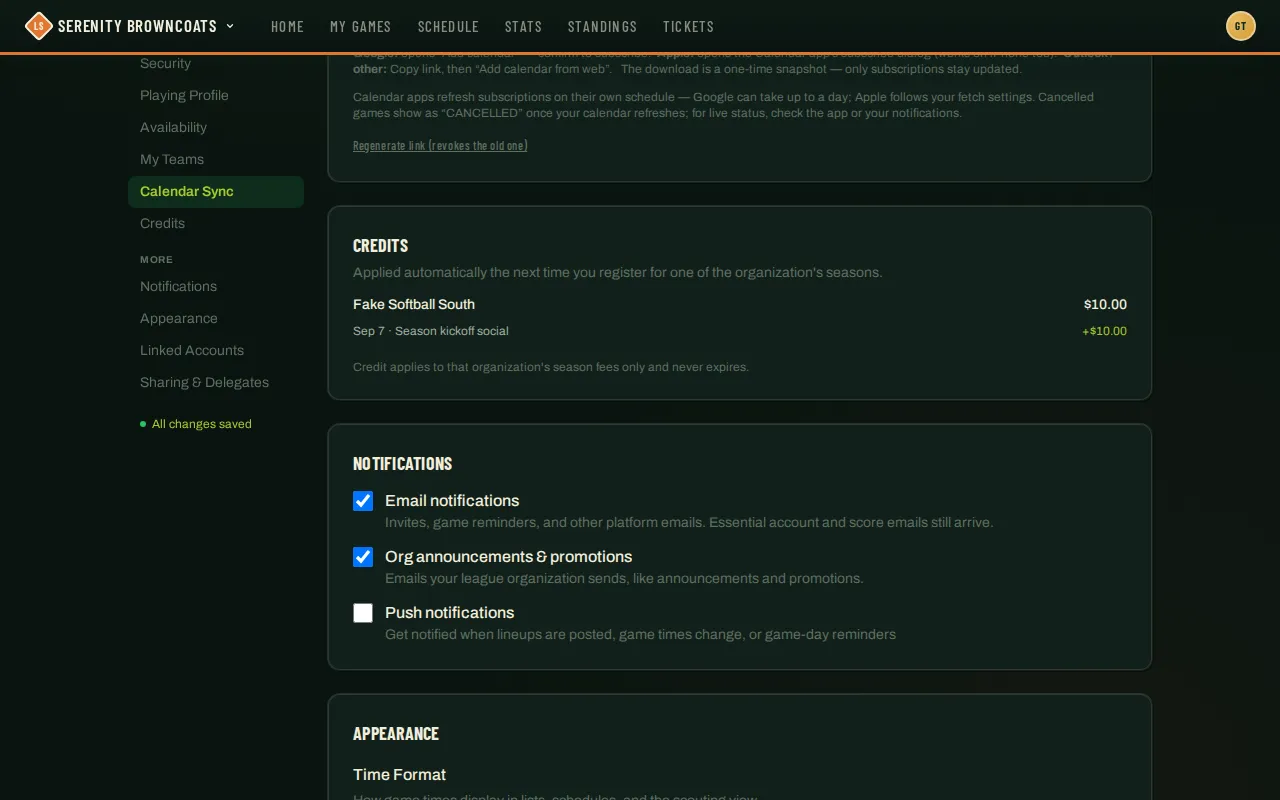Select Calendar Sync in the sidebar
Viewport: 1280px width, 800px height.
(x=216, y=191)
